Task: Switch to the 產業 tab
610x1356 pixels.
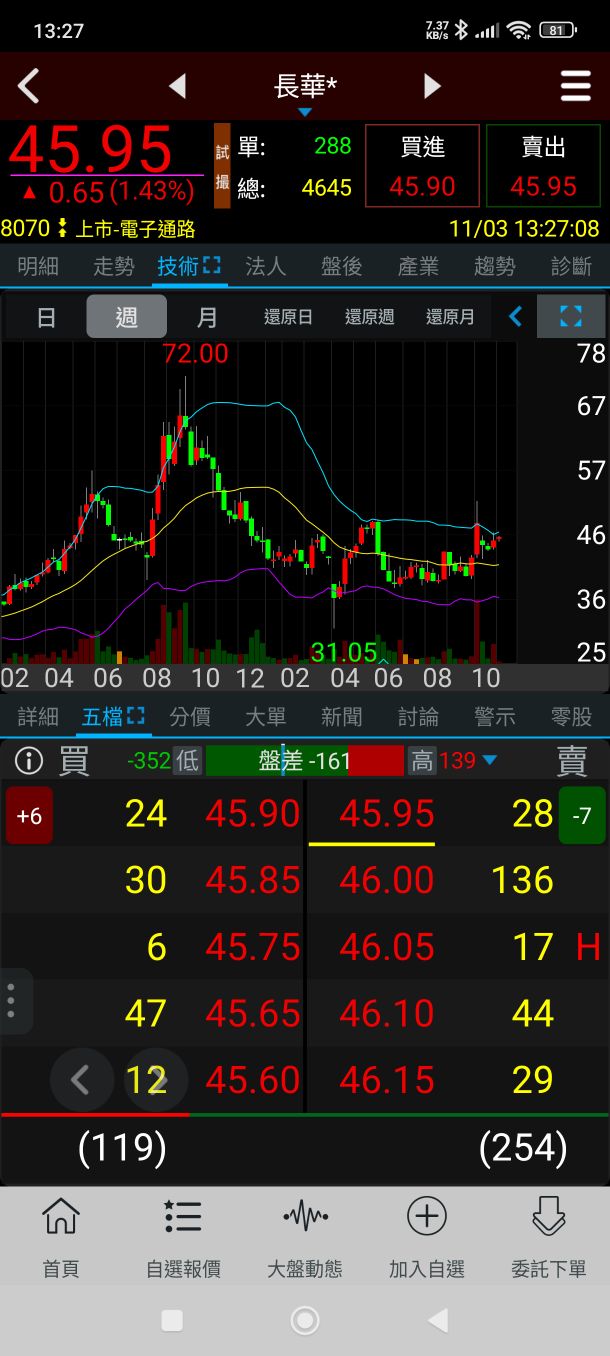Action: [x=418, y=266]
